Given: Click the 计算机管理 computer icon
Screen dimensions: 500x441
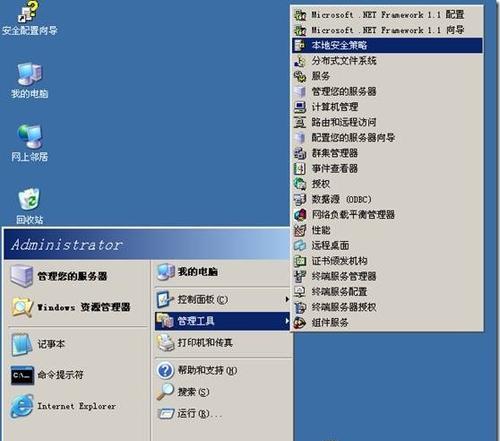Looking at the screenshot, I should coord(300,107).
